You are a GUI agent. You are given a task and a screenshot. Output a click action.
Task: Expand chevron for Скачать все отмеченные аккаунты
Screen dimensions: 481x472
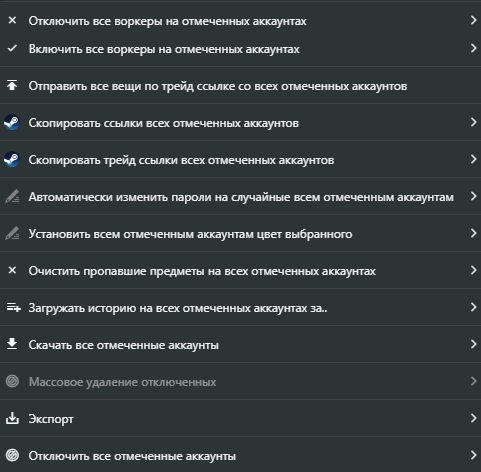click(473, 344)
